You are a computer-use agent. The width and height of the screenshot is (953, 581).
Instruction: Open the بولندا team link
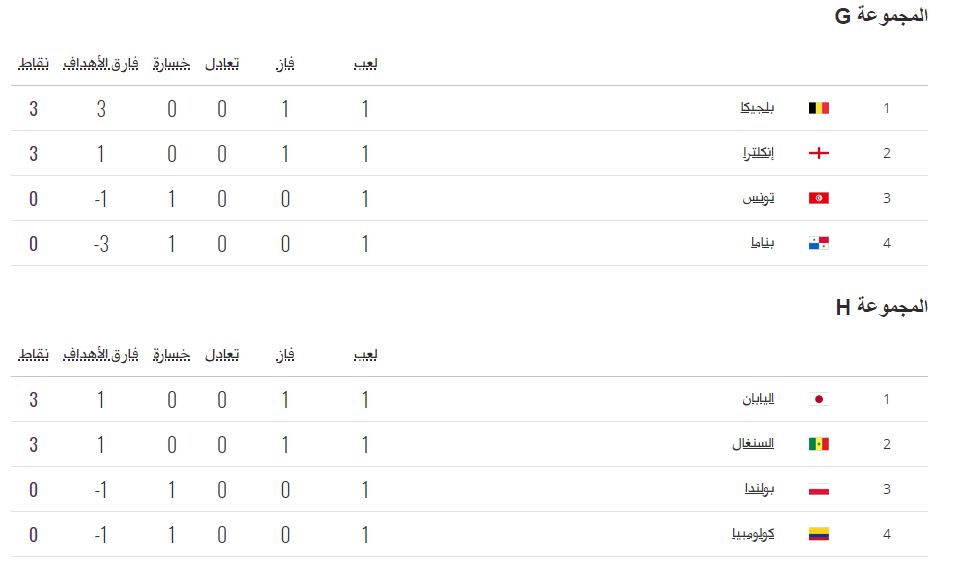[x=759, y=489]
